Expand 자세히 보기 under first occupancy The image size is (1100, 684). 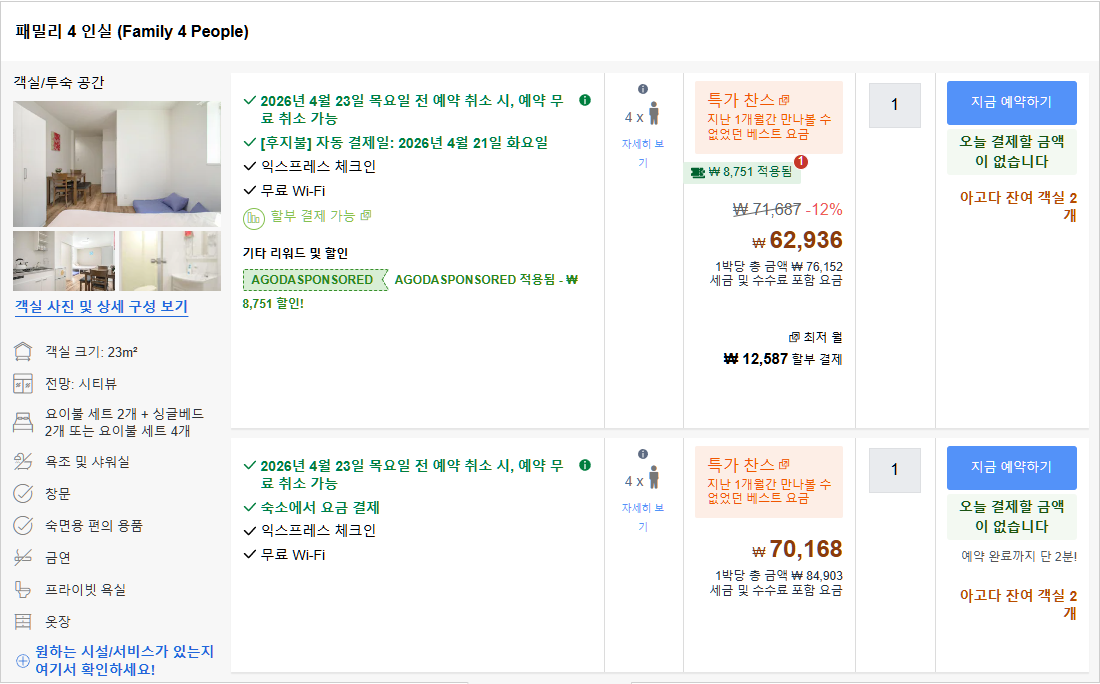[x=642, y=153]
